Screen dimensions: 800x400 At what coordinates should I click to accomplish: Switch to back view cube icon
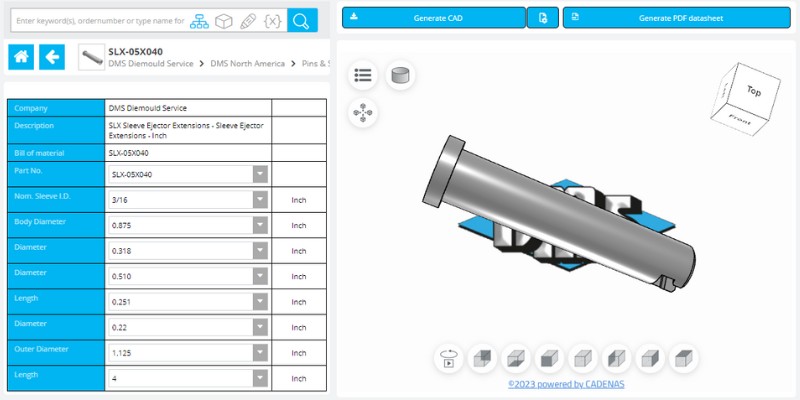pos(482,358)
